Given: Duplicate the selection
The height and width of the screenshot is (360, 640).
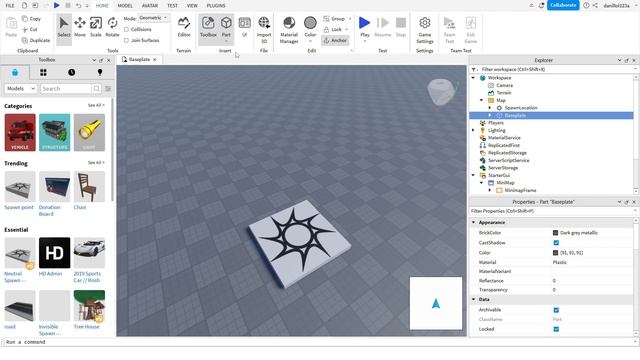Looking at the screenshot, I should (x=36, y=40).
